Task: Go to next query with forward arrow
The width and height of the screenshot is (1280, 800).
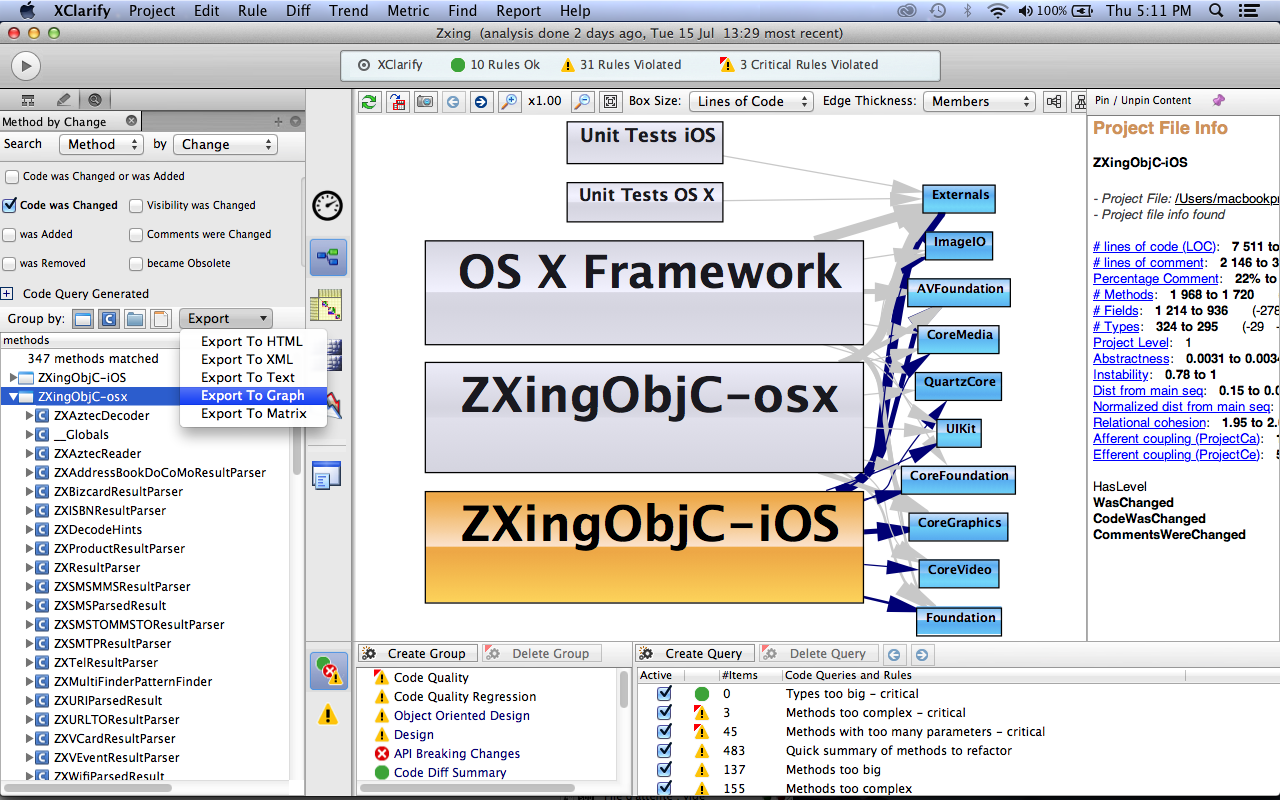Action: pos(921,654)
